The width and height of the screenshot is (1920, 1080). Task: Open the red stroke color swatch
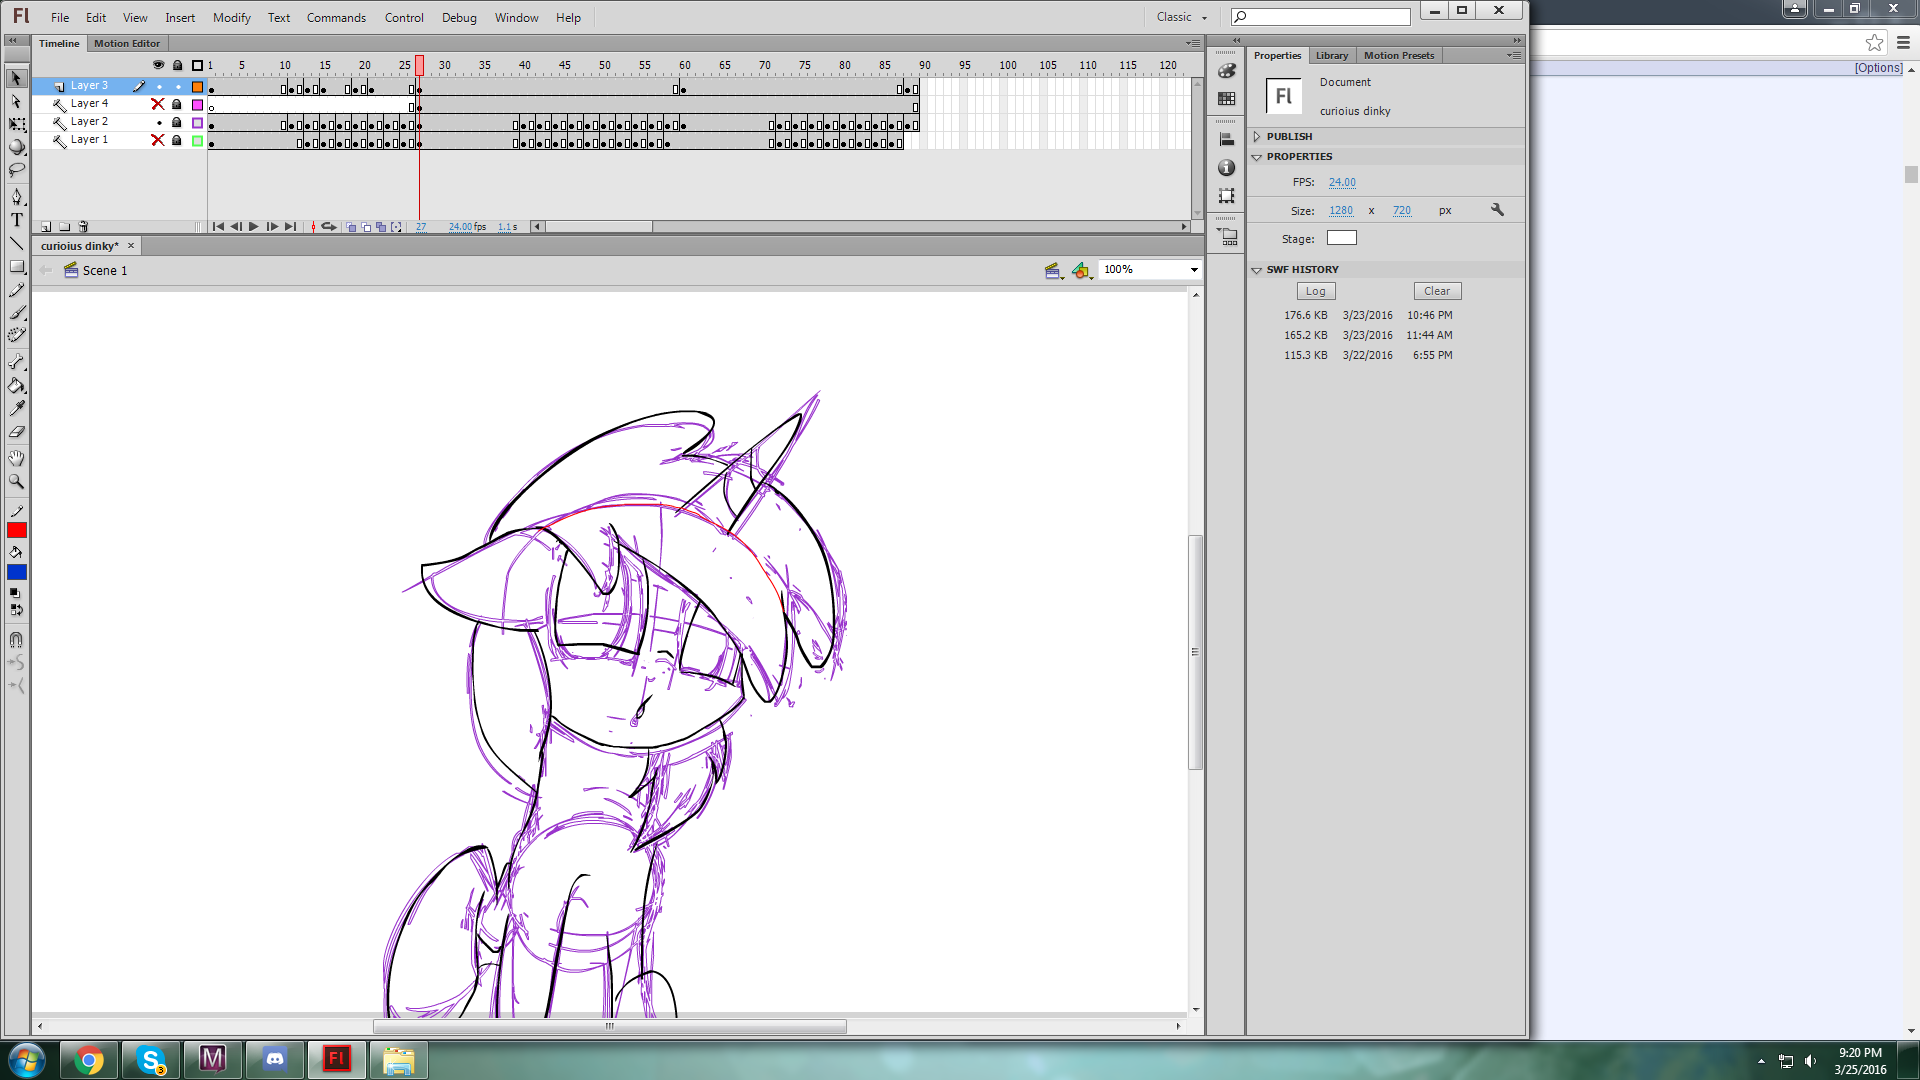click(x=17, y=531)
